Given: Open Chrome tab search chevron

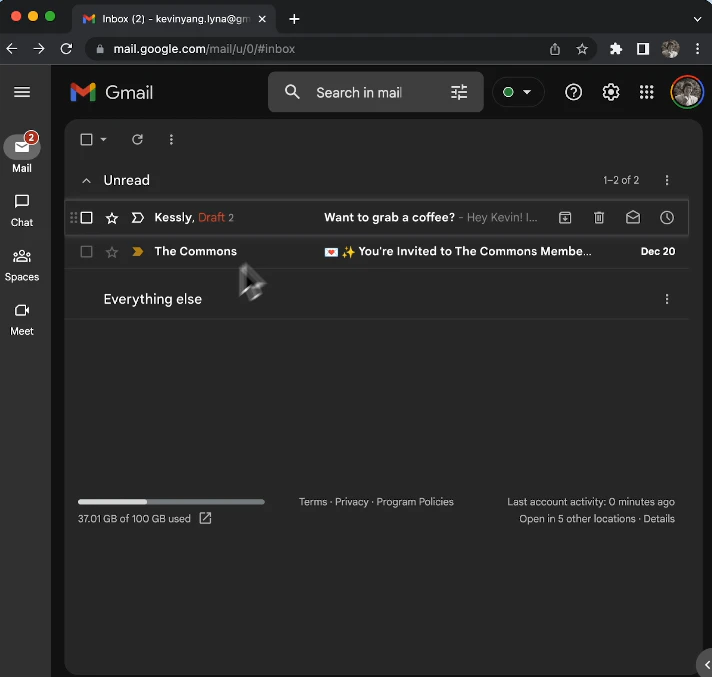Looking at the screenshot, I should tap(697, 19).
